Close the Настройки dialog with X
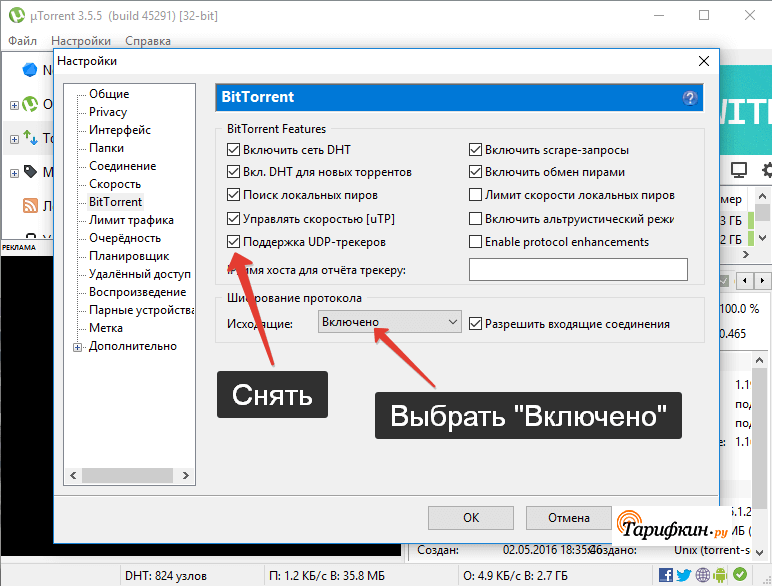 click(704, 61)
